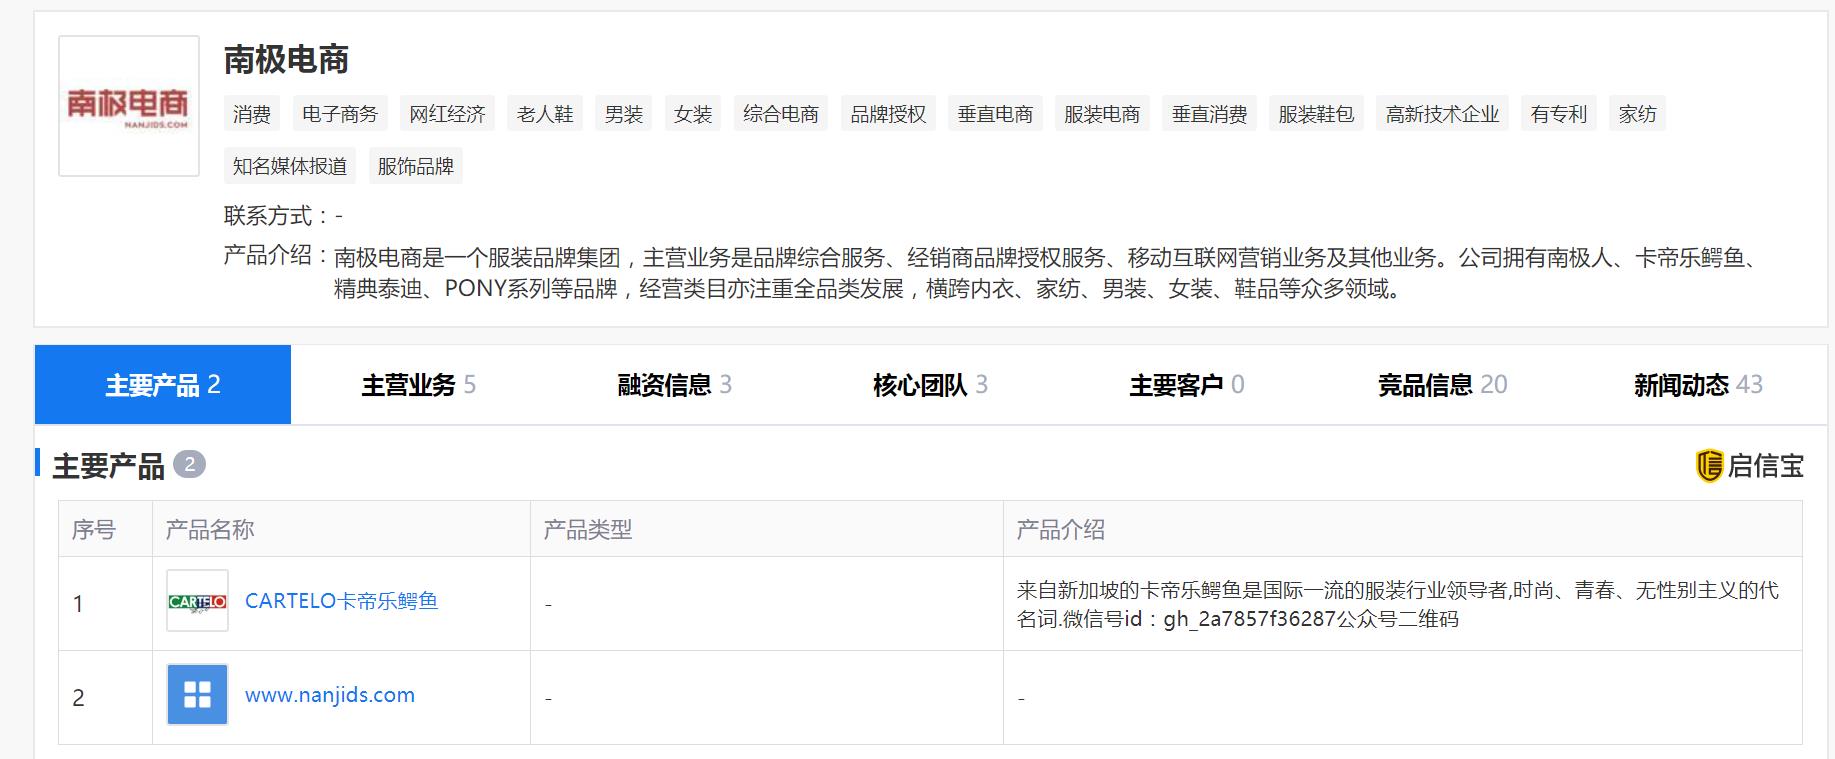
Task: Click the 服装电商 tag
Action: tap(1102, 114)
